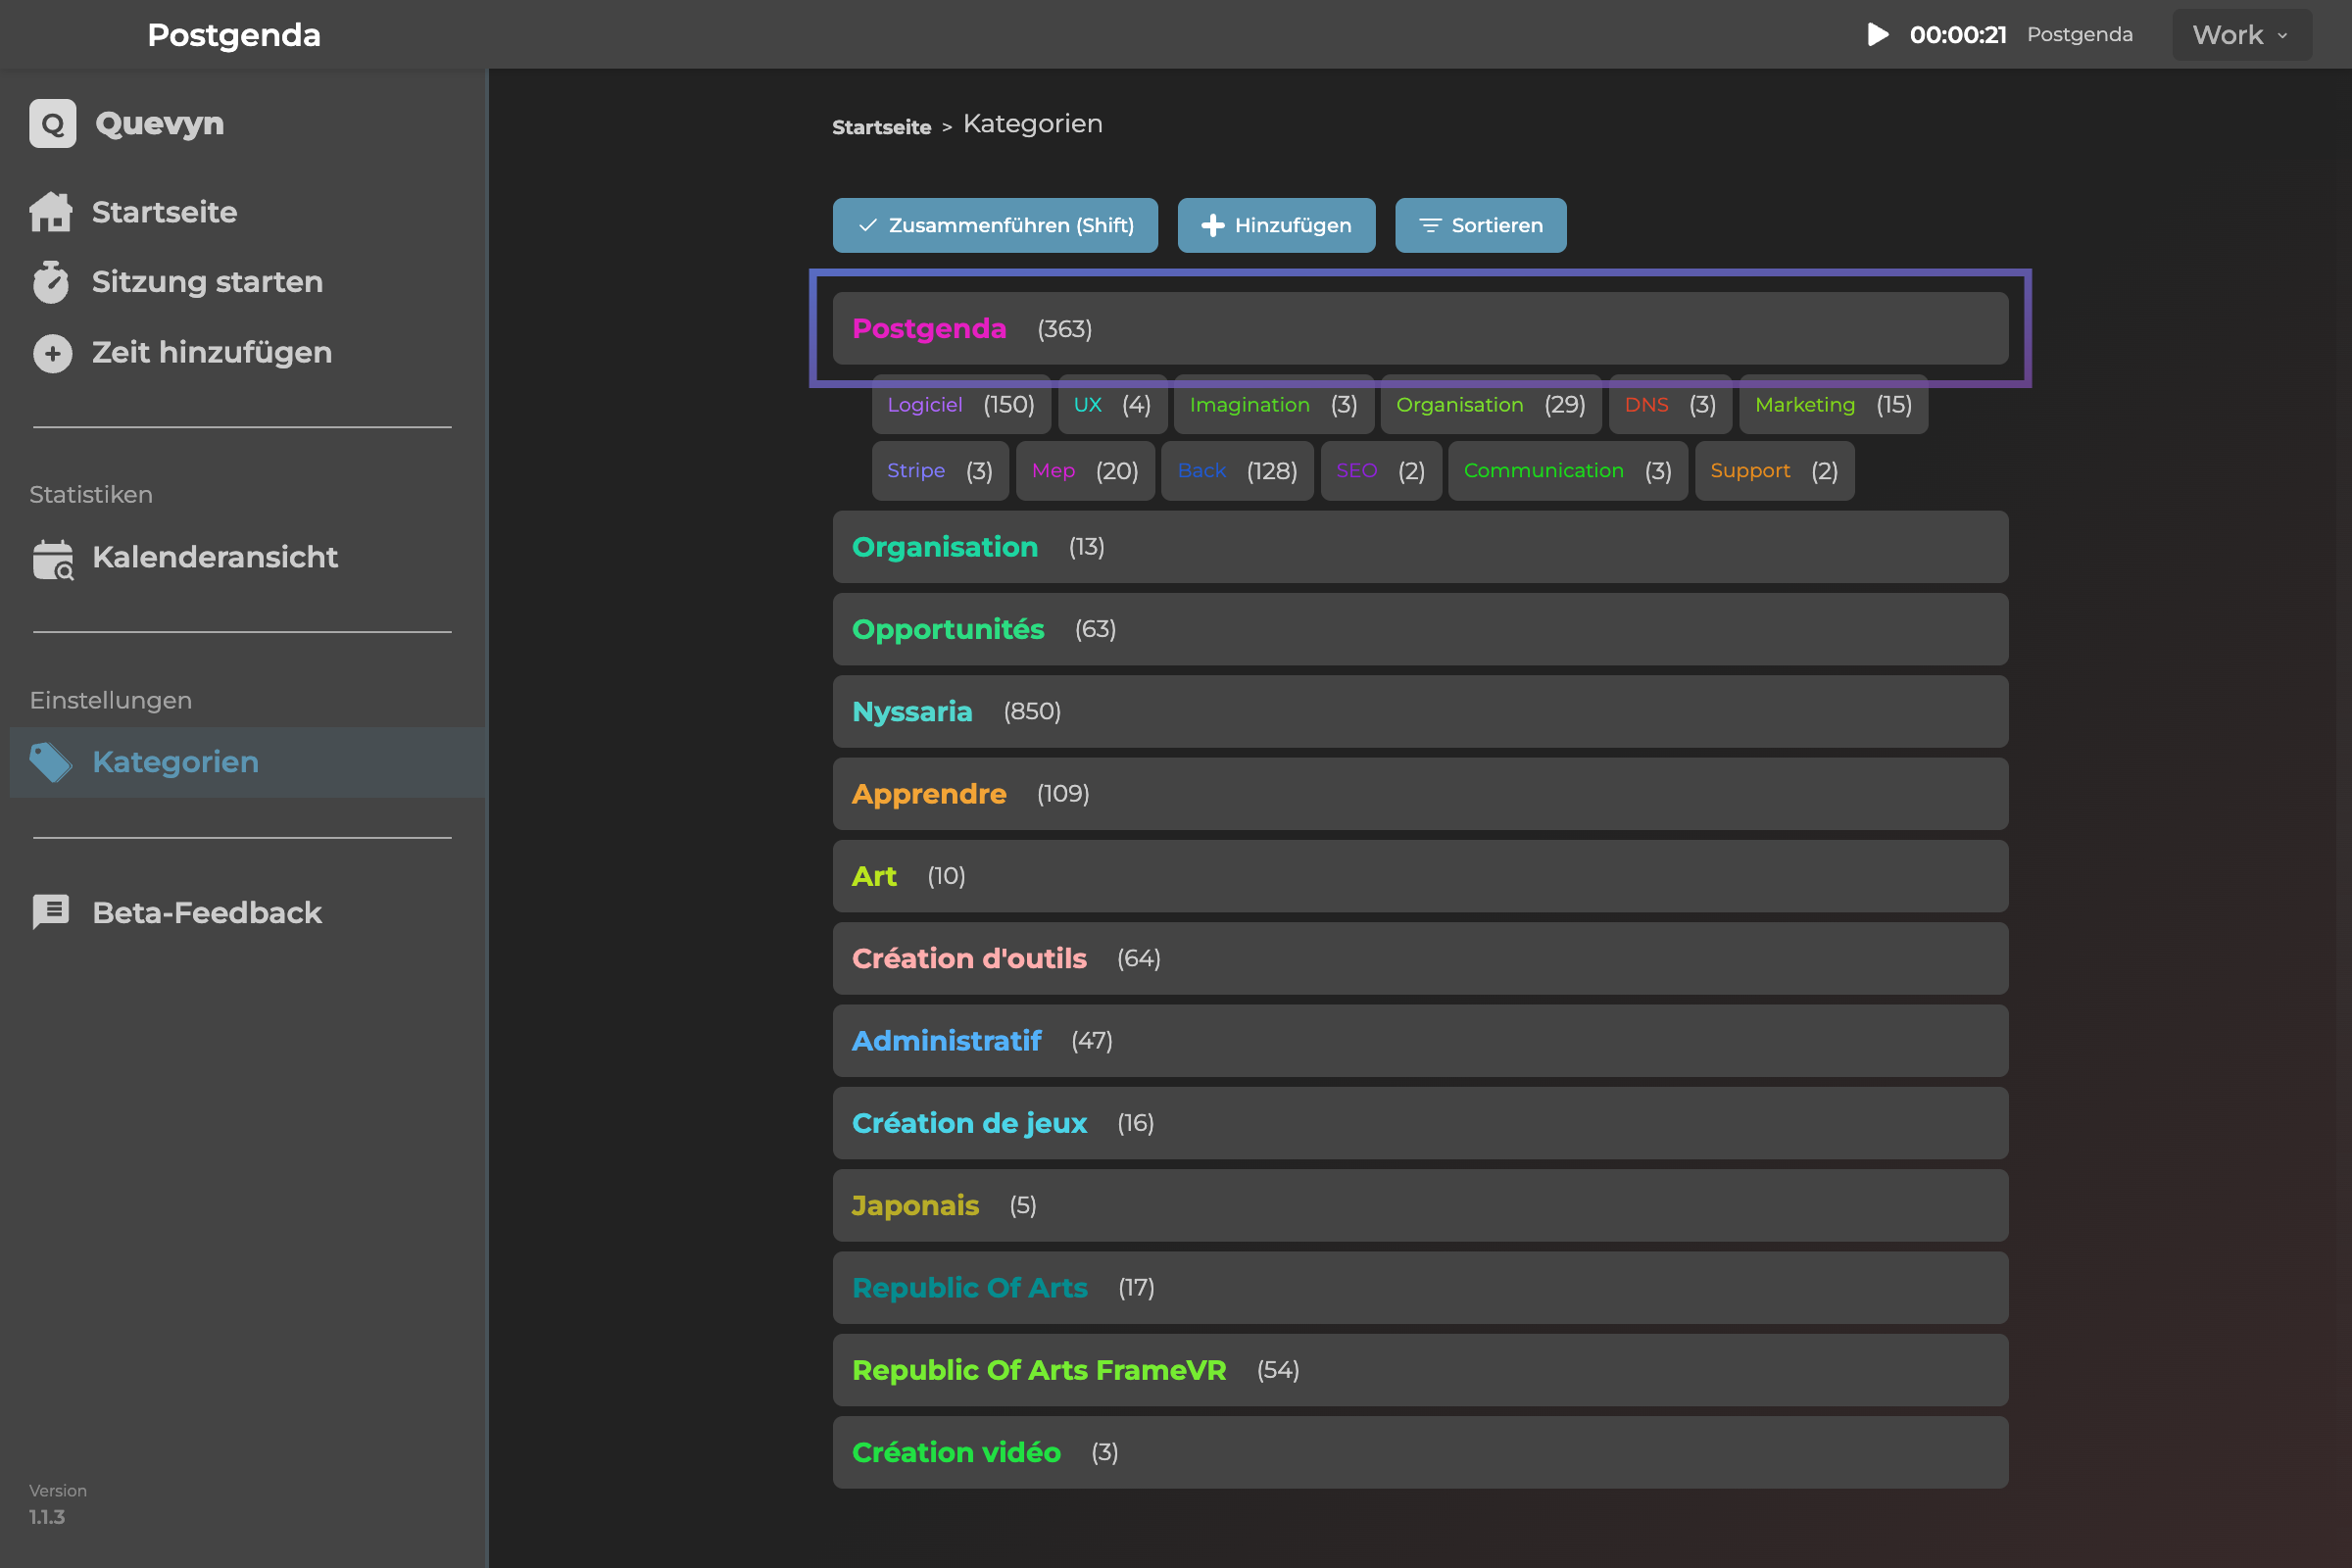The height and width of the screenshot is (1568, 2352).
Task: Open the Création de jeux category row
Action: pyautogui.click(x=1420, y=1123)
